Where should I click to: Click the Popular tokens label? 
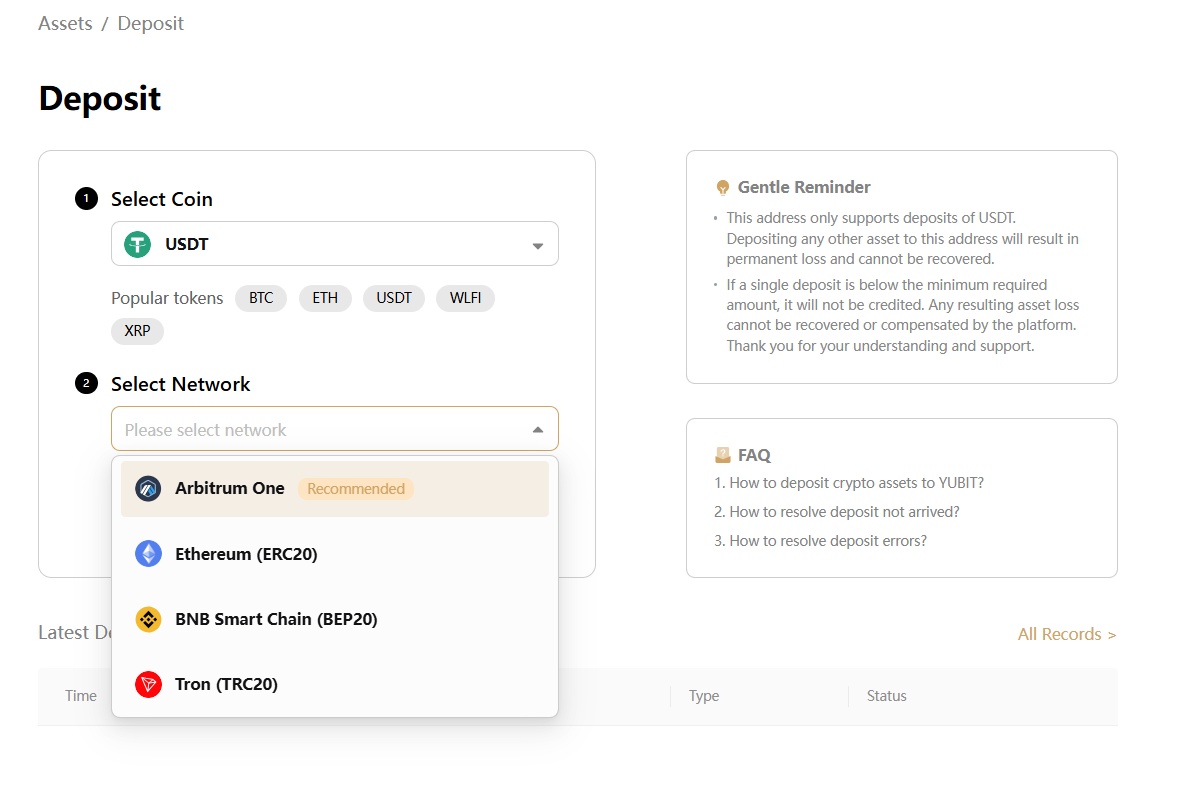167,298
